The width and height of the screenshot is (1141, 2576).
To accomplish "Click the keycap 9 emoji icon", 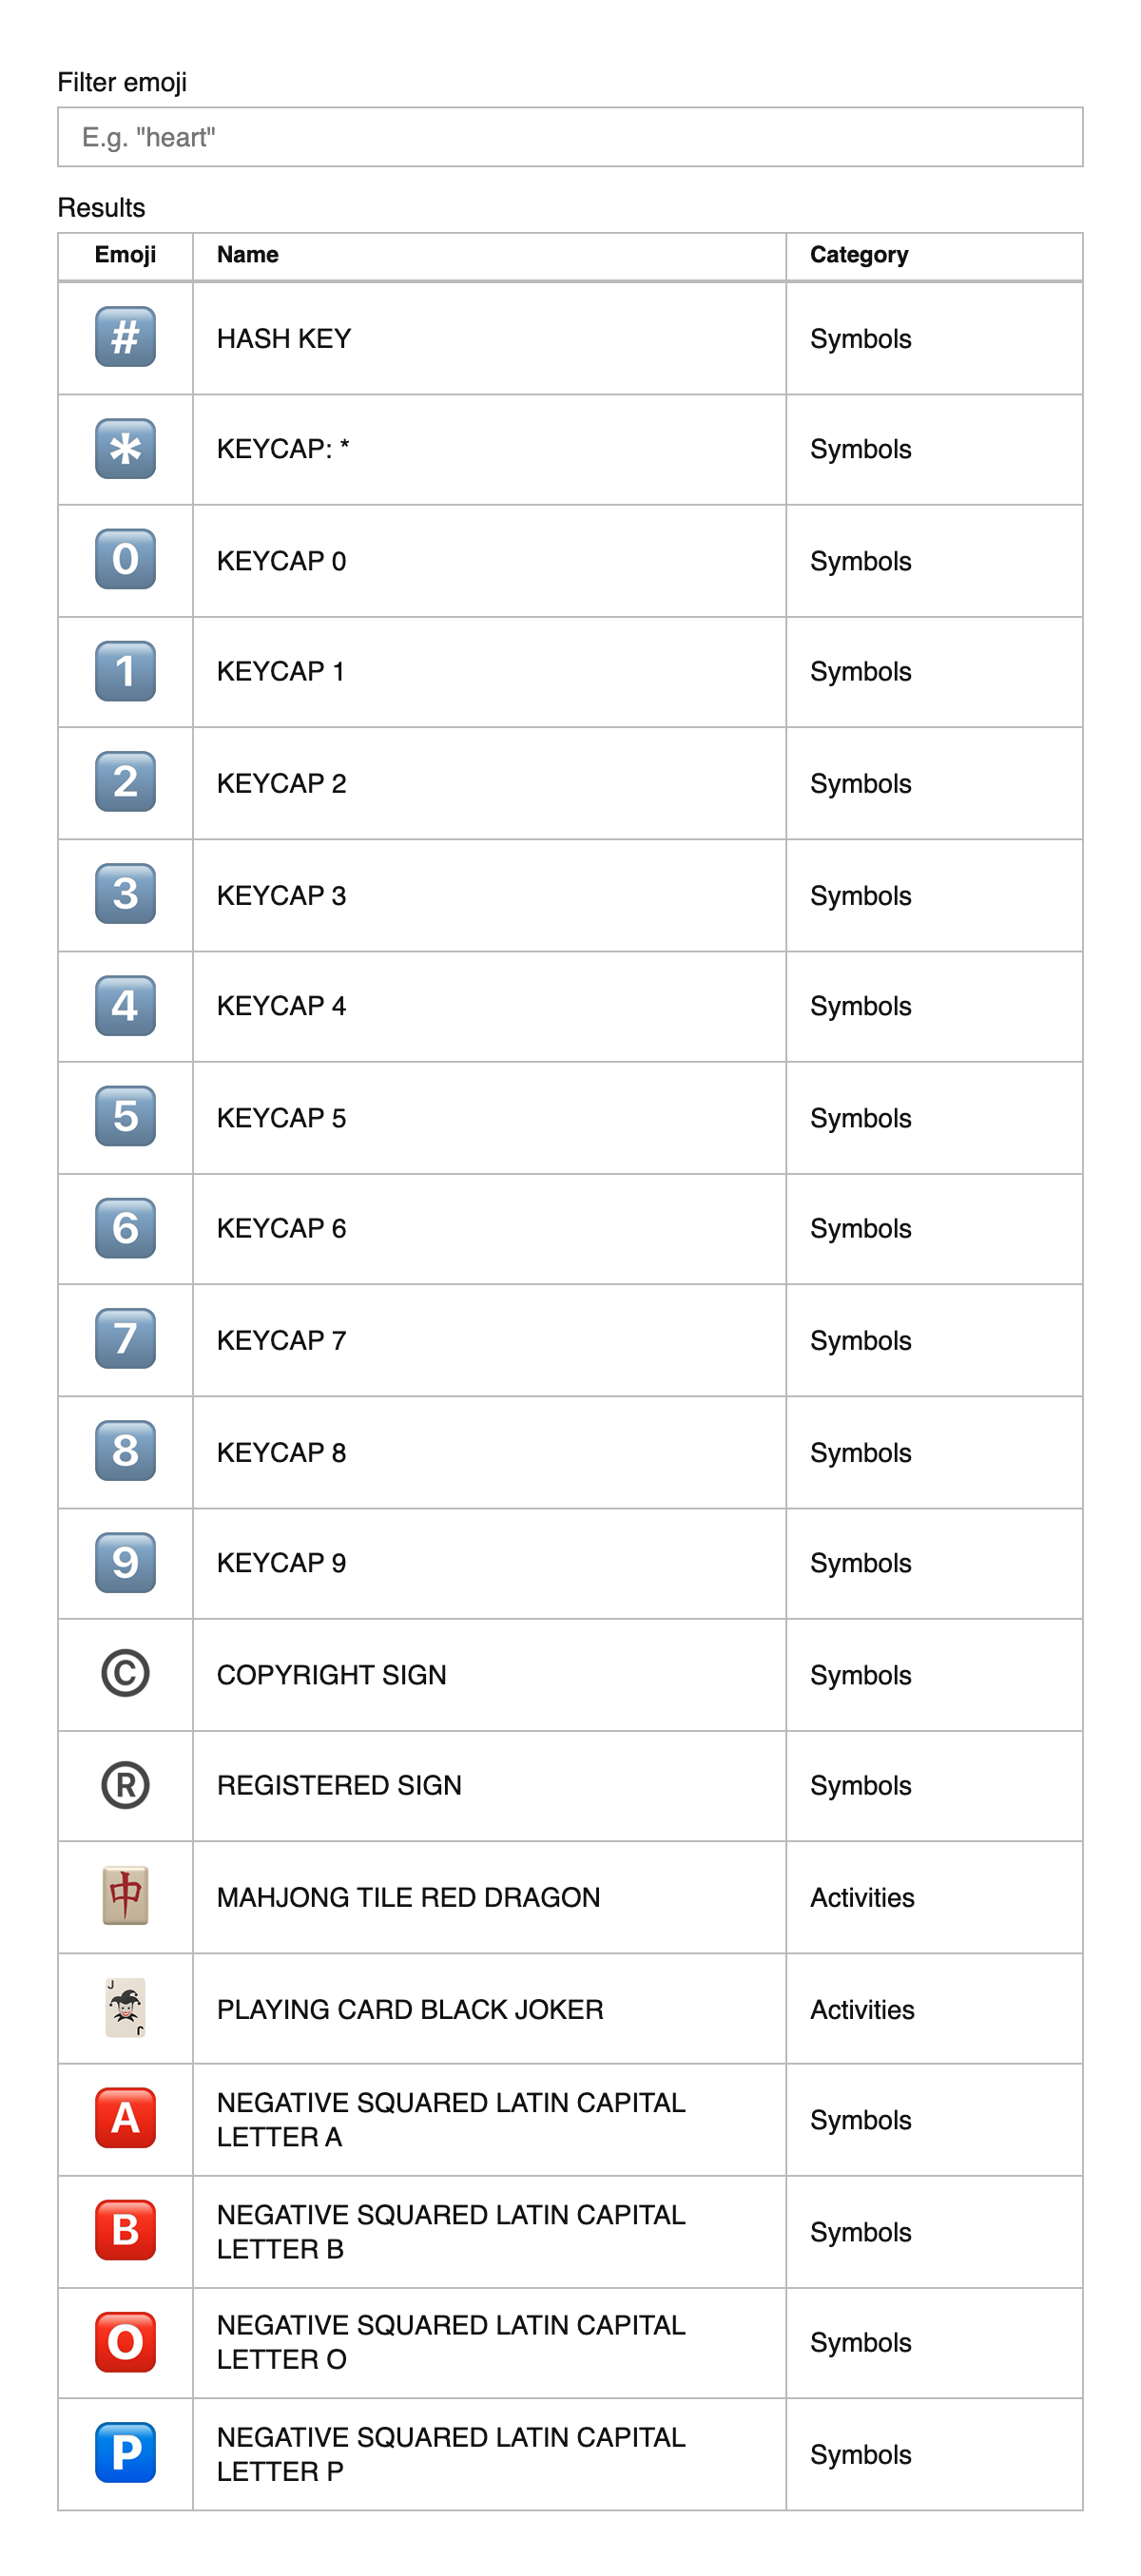I will coord(125,1562).
